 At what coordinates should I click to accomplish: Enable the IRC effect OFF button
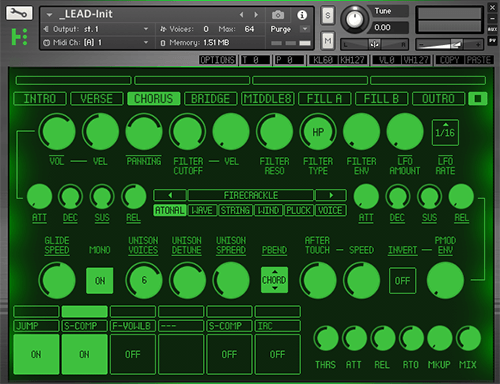coord(277,354)
